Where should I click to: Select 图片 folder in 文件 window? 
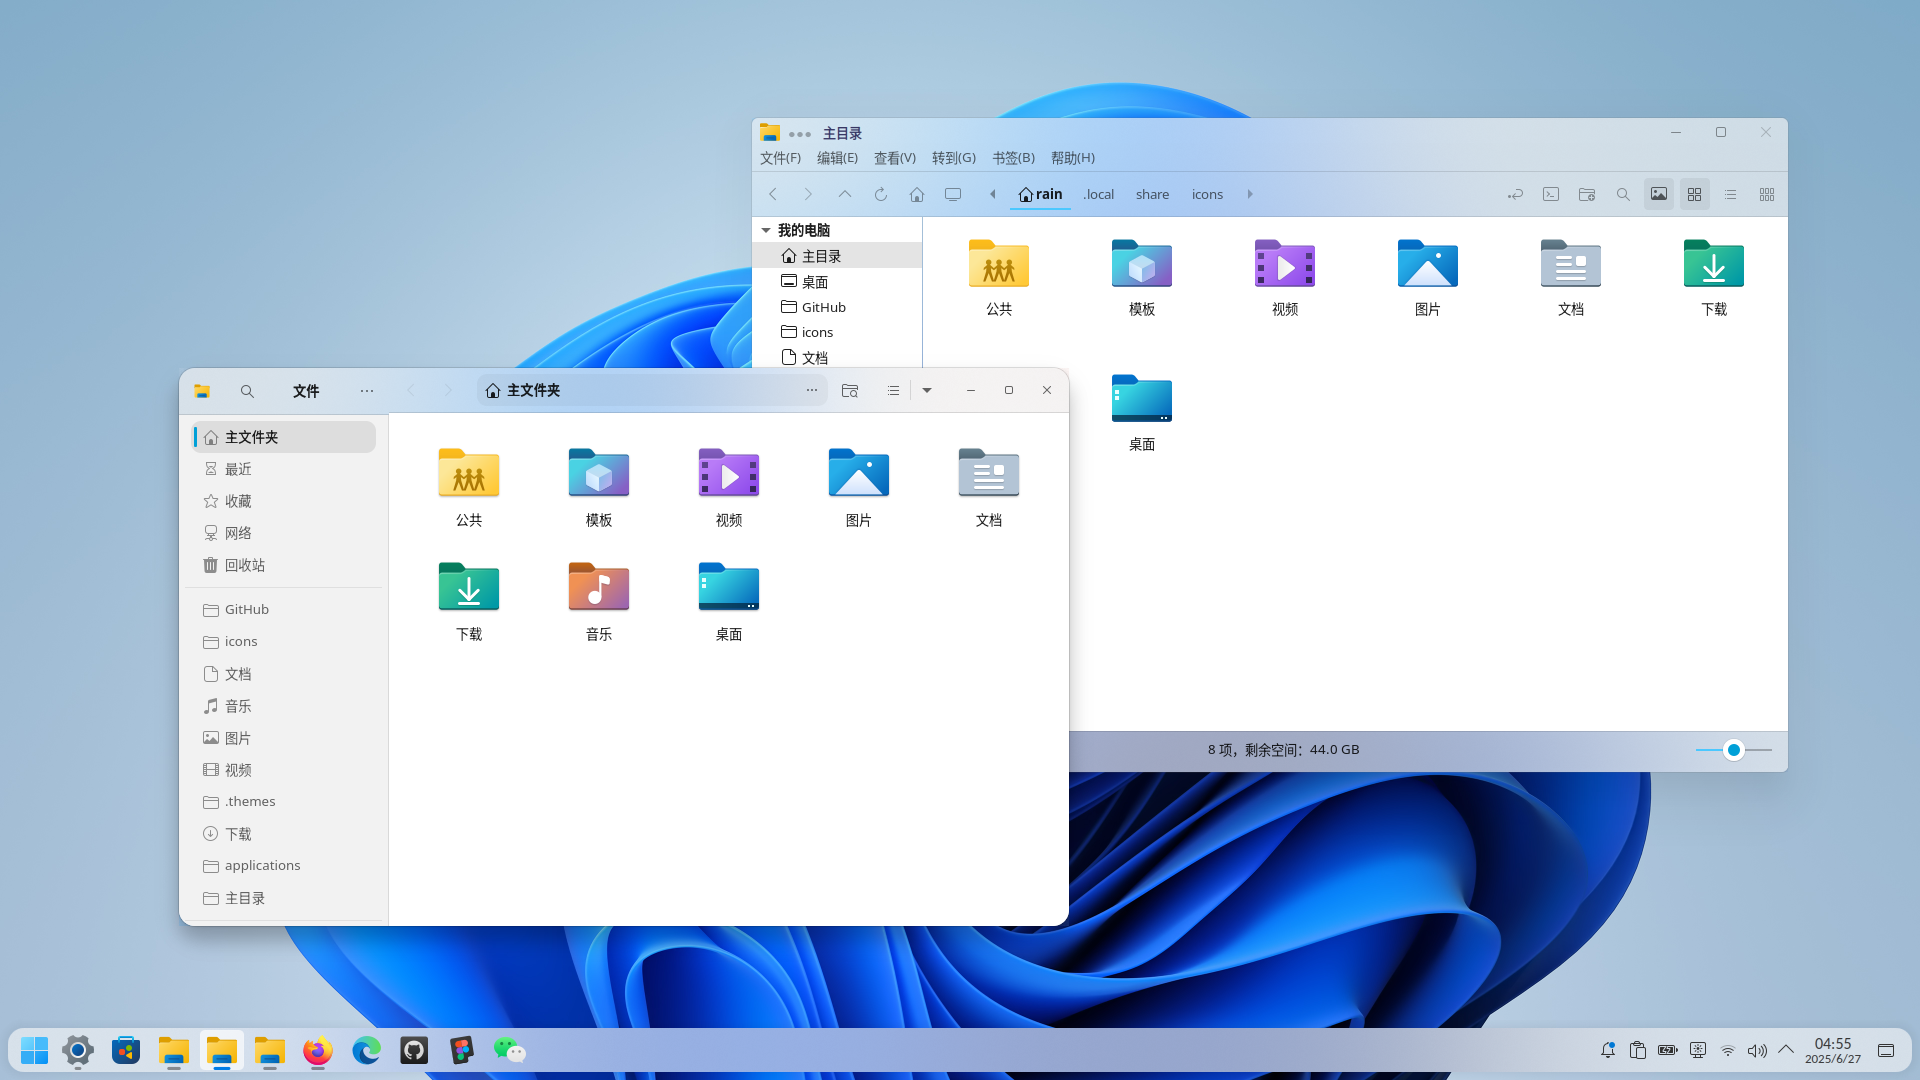(858, 487)
